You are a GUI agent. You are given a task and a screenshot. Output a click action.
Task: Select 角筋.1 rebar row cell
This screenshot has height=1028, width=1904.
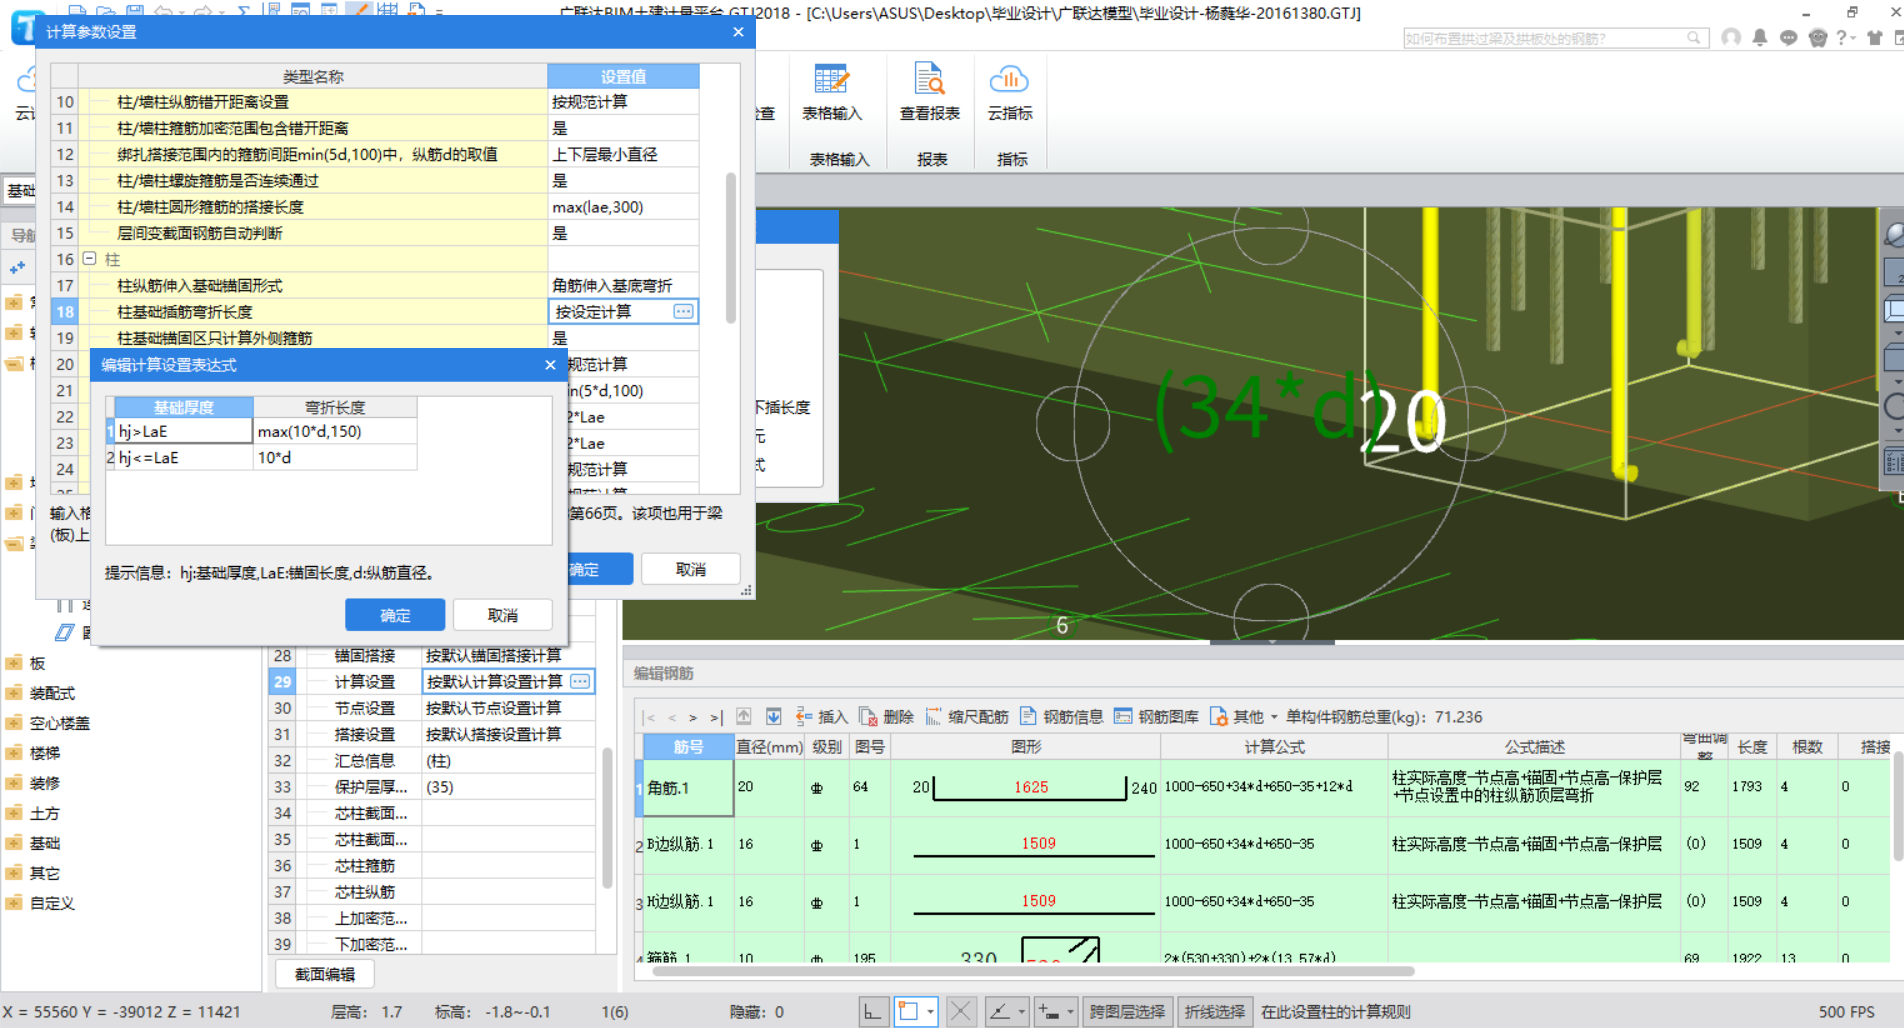(x=688, y=788)
